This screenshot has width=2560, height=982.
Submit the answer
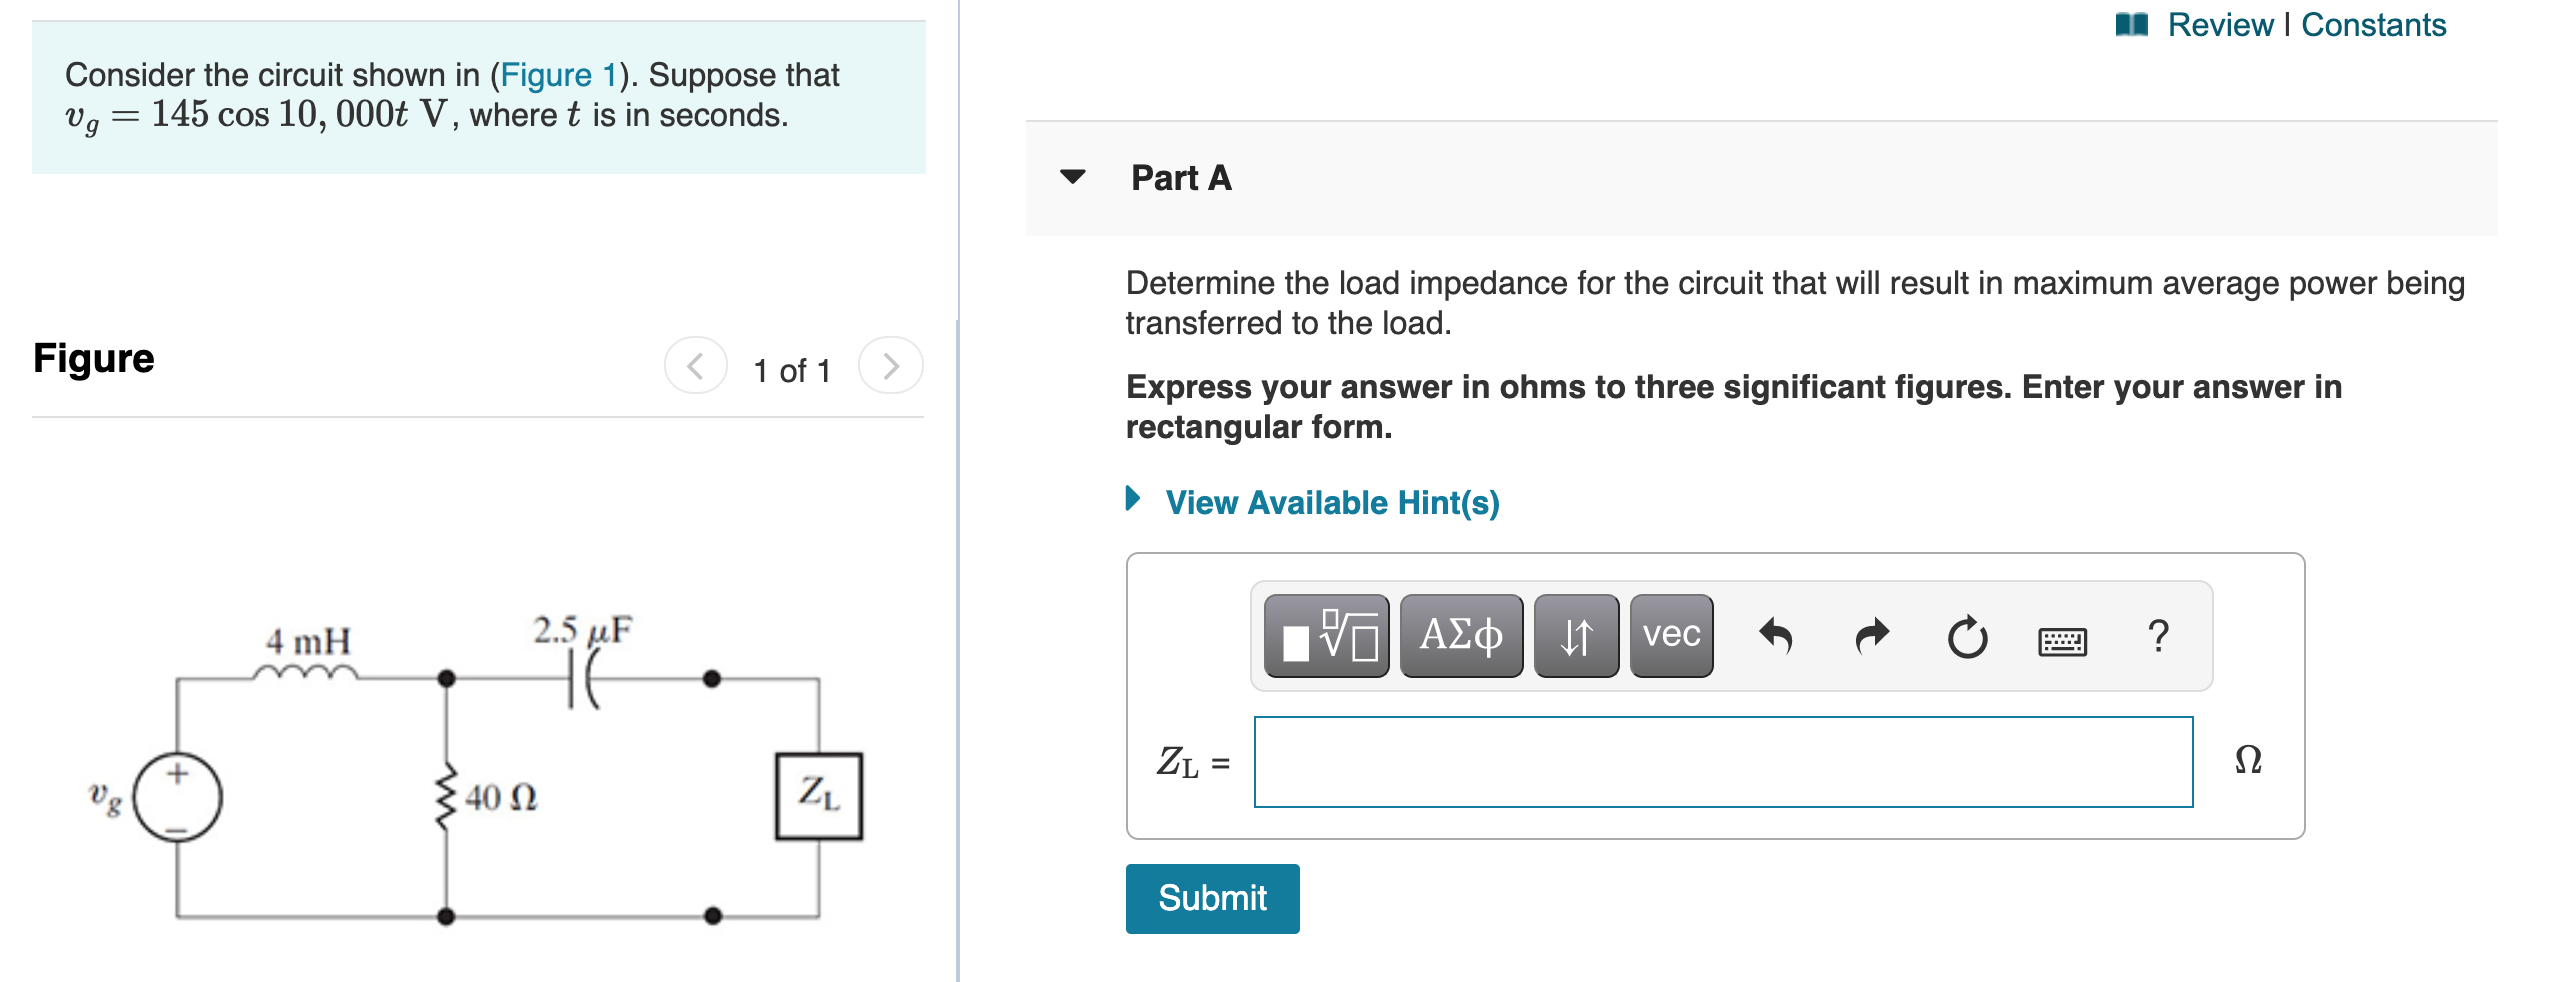[1212, 898]
